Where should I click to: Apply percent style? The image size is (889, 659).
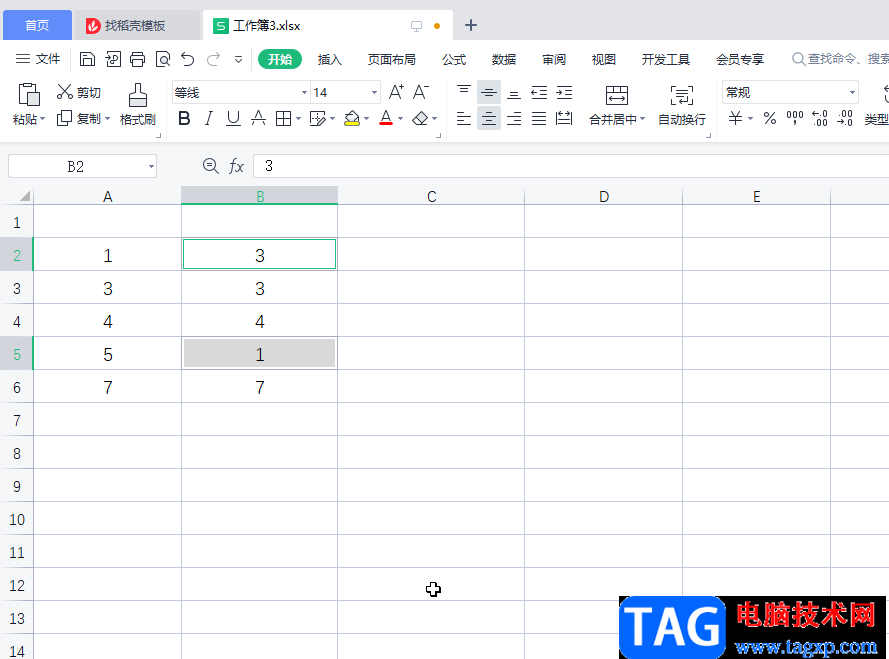[x=769, y=119]
